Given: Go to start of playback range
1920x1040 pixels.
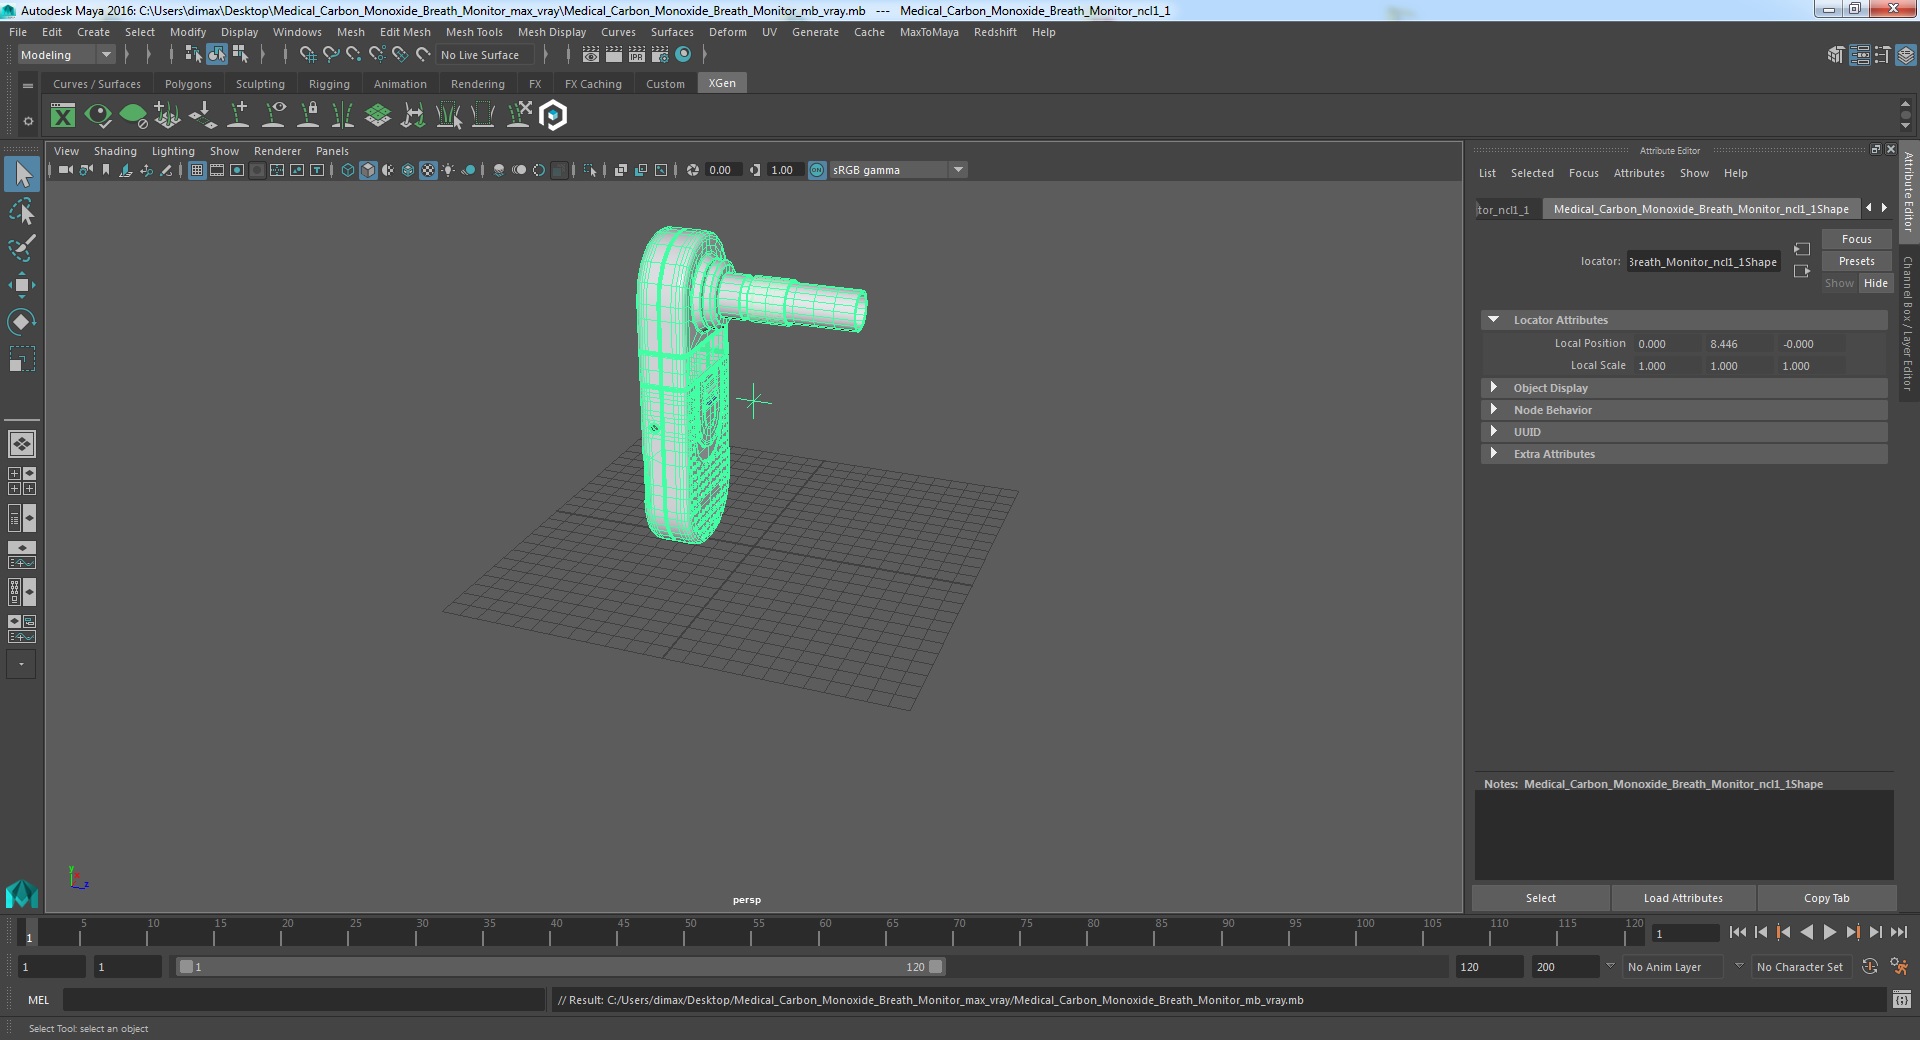Looking at the screenshot, I should pyautogui.click(x=1737, y=932).
